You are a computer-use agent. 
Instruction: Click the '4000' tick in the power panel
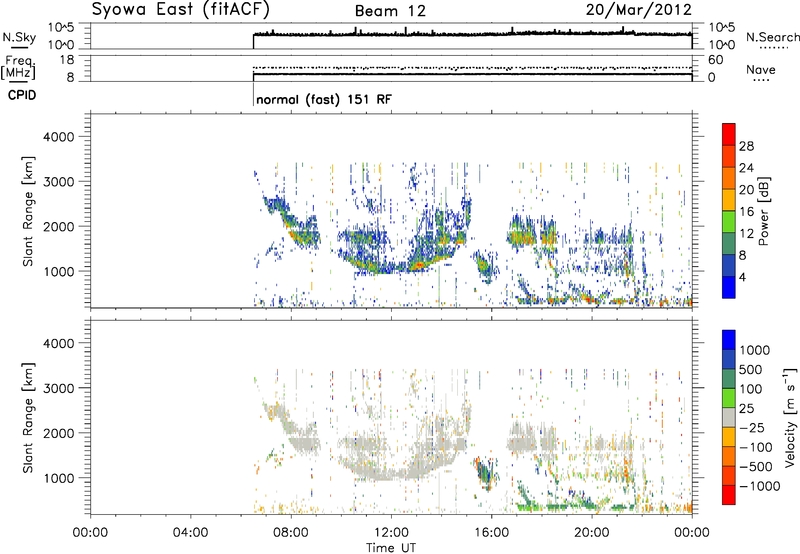tap(59, 137)
